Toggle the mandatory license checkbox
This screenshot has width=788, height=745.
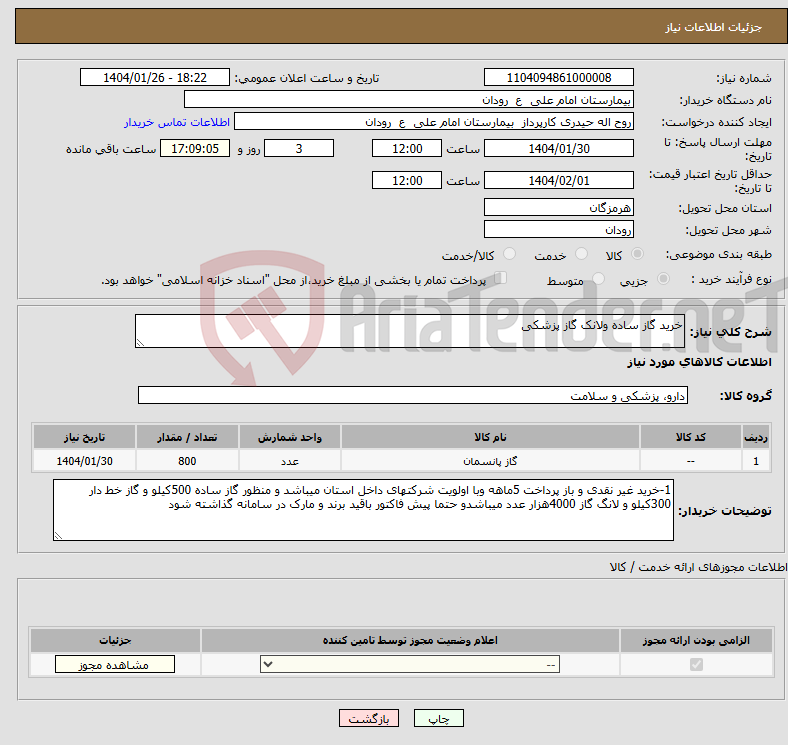[696, 665]
